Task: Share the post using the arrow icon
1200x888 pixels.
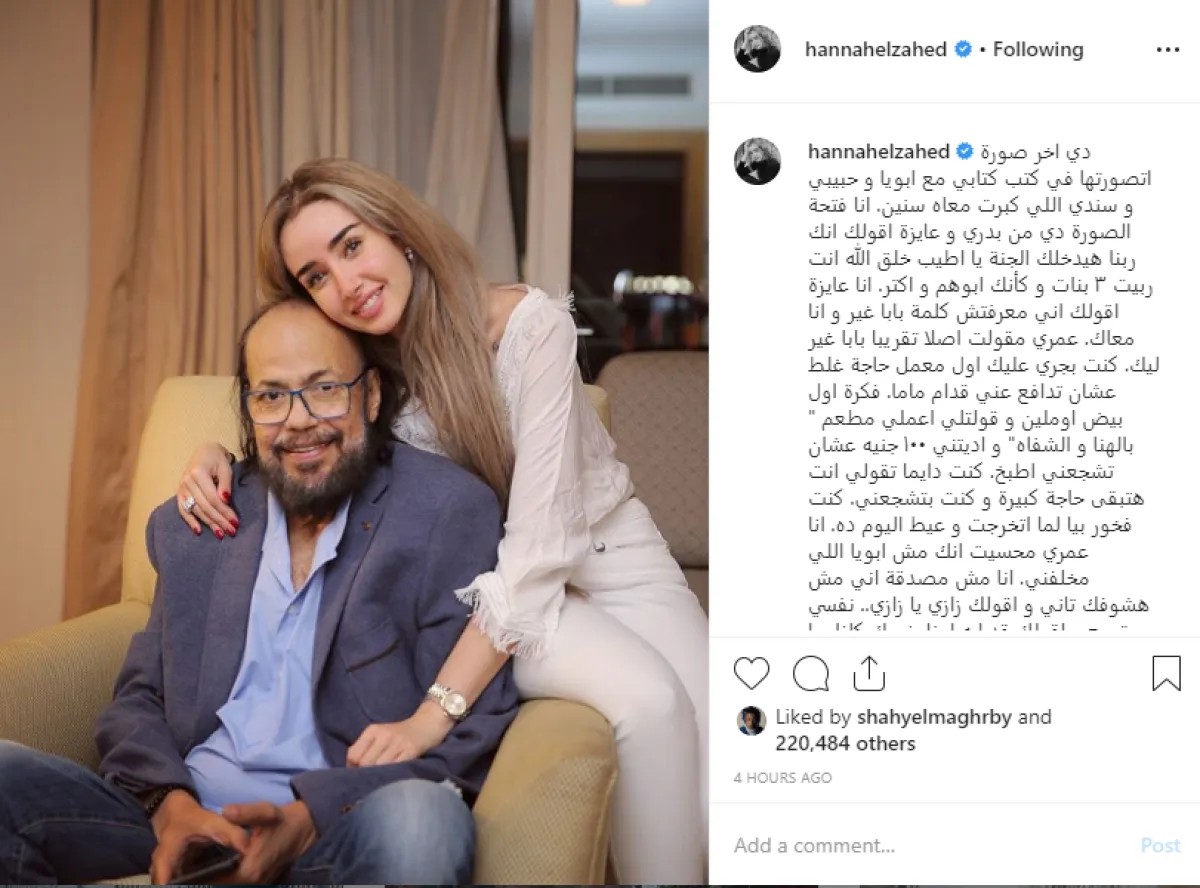Action: click(x=870, y=673)
